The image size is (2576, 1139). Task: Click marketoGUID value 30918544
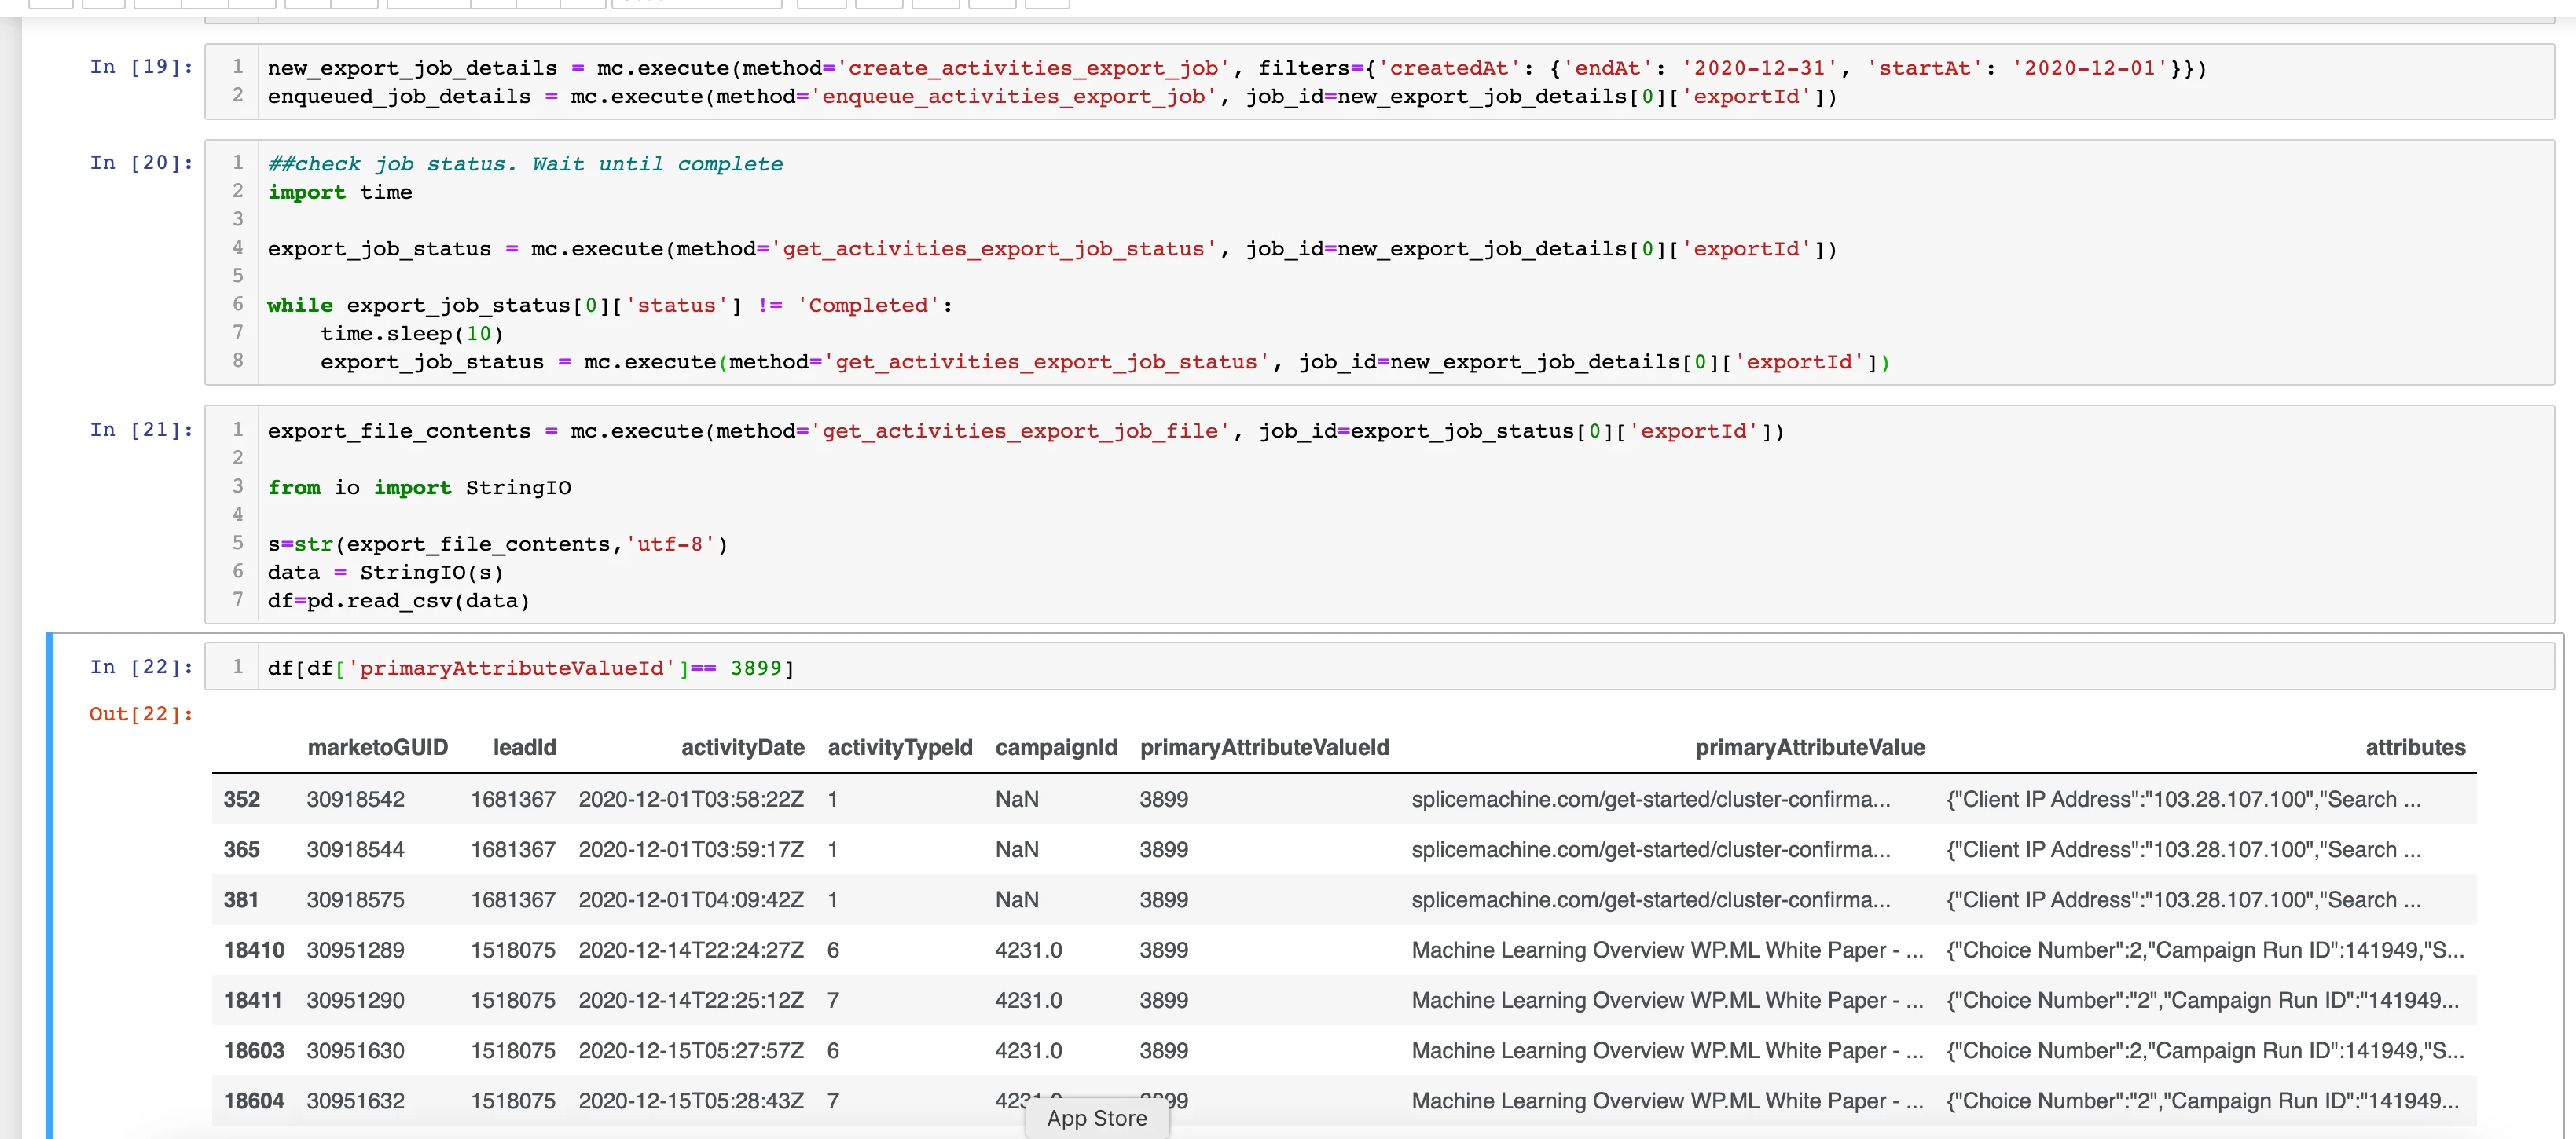(x=355, y=849)
